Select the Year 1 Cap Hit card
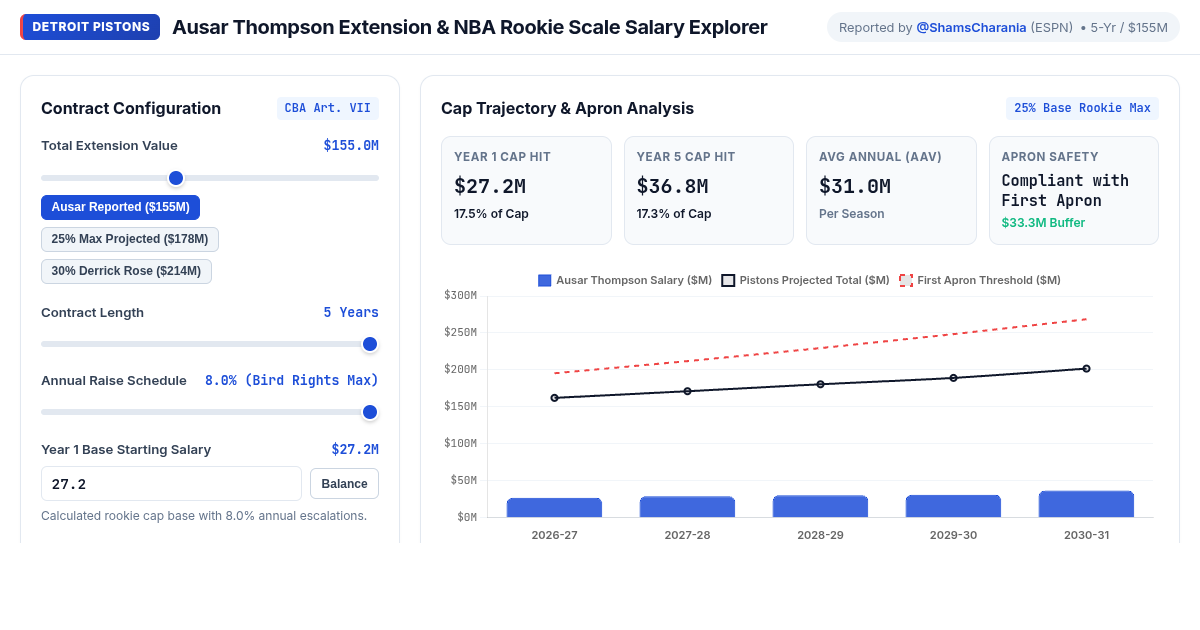 coord(526,191)
